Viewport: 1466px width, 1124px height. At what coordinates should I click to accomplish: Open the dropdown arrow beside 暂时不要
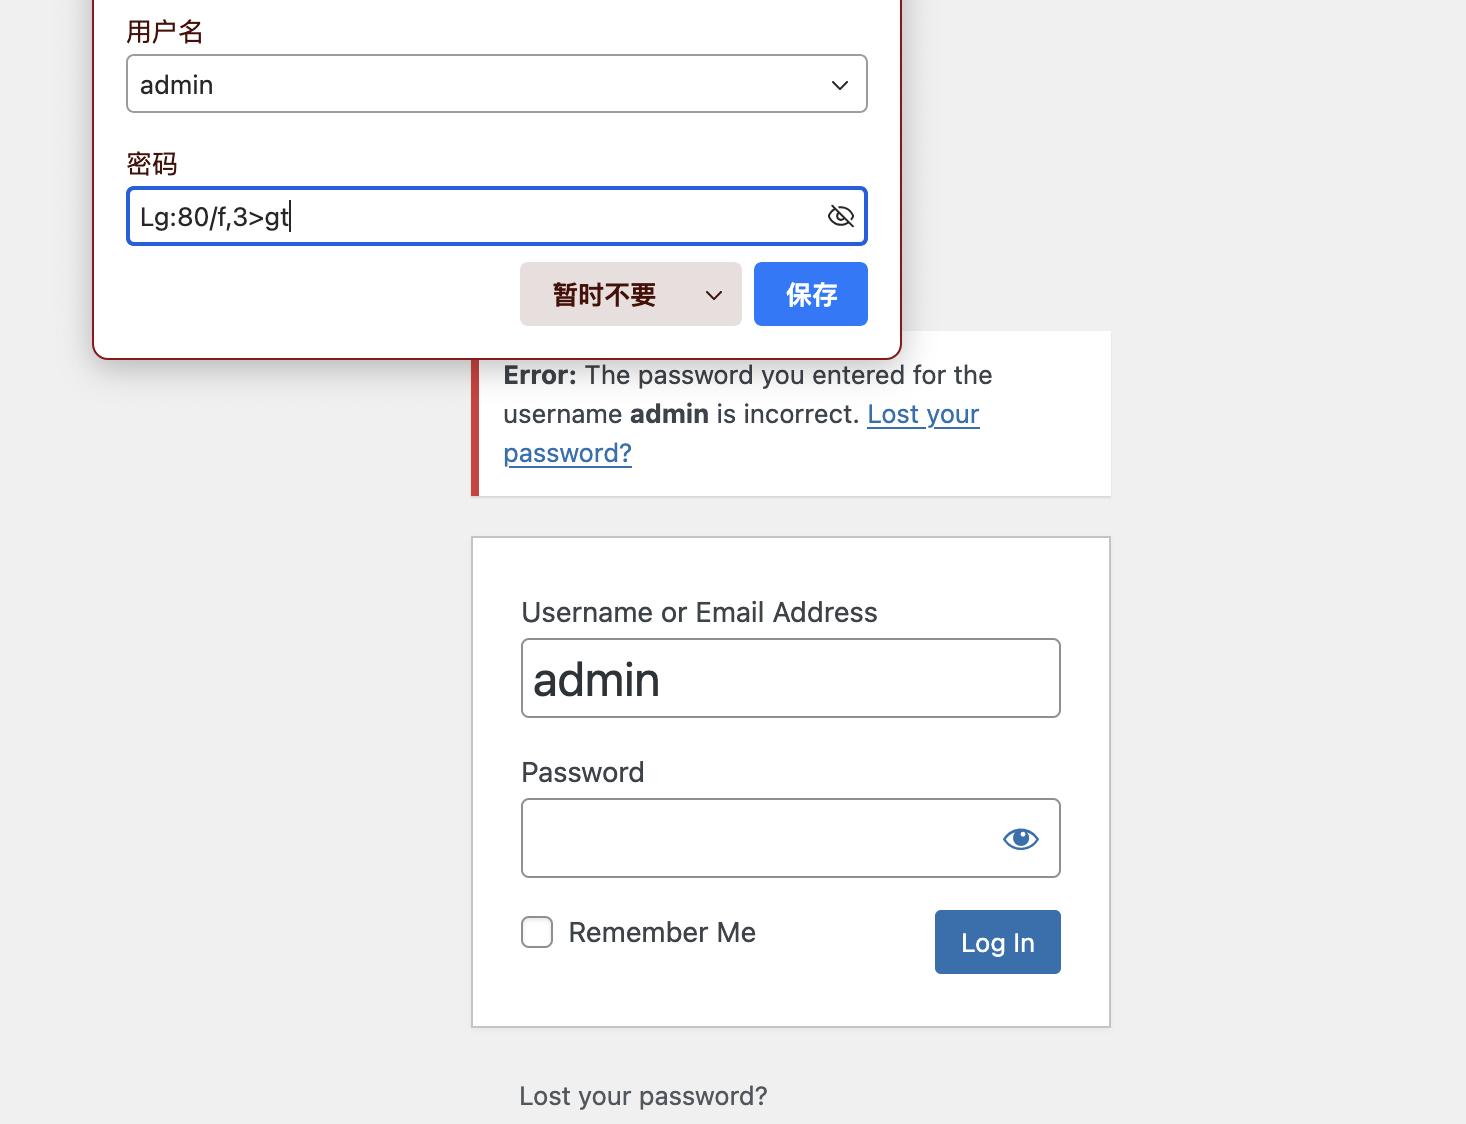tap(714, 295)
